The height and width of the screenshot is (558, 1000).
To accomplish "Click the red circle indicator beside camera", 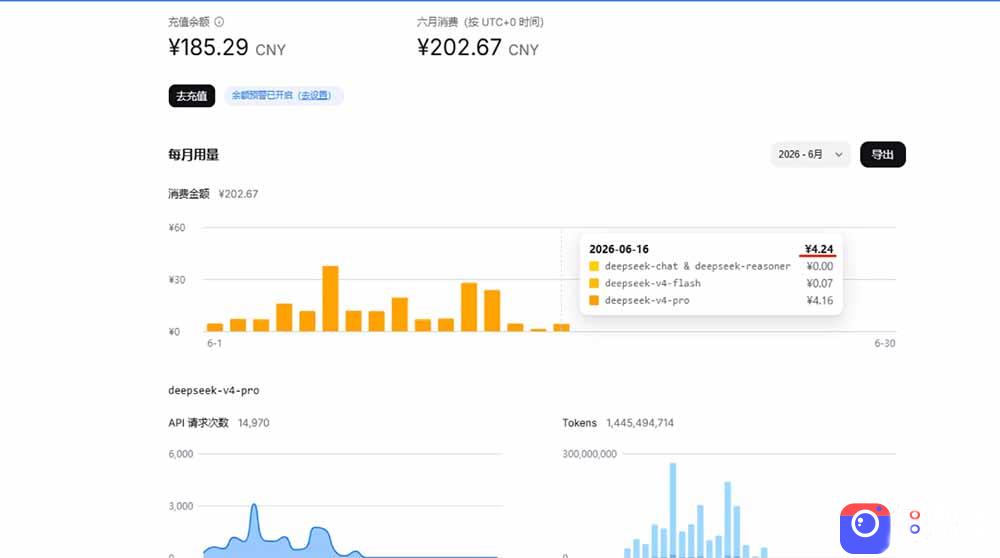I will coord(915,515).
